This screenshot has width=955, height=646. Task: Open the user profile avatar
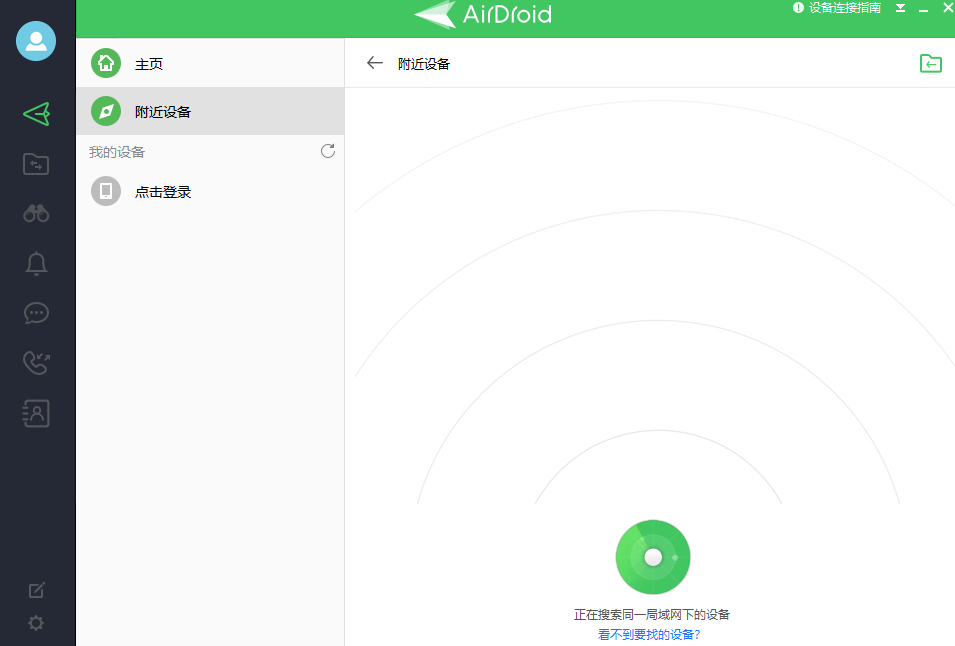coord(36,41)
